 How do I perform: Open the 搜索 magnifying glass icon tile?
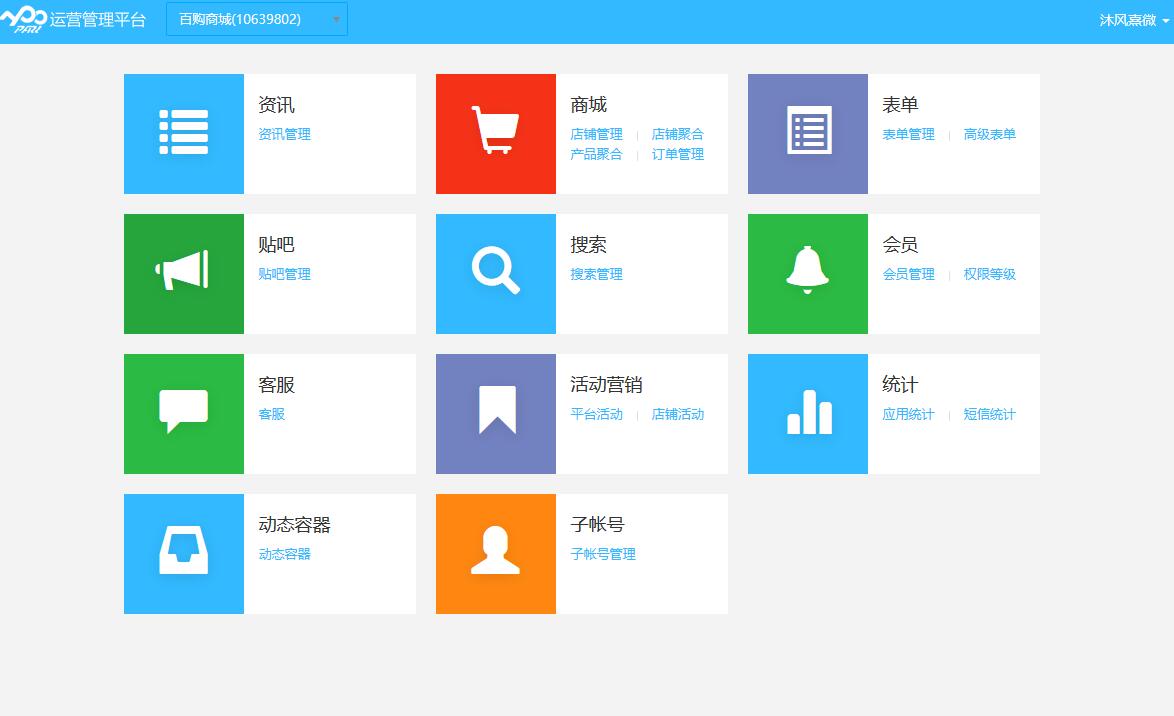coord(496,274)
